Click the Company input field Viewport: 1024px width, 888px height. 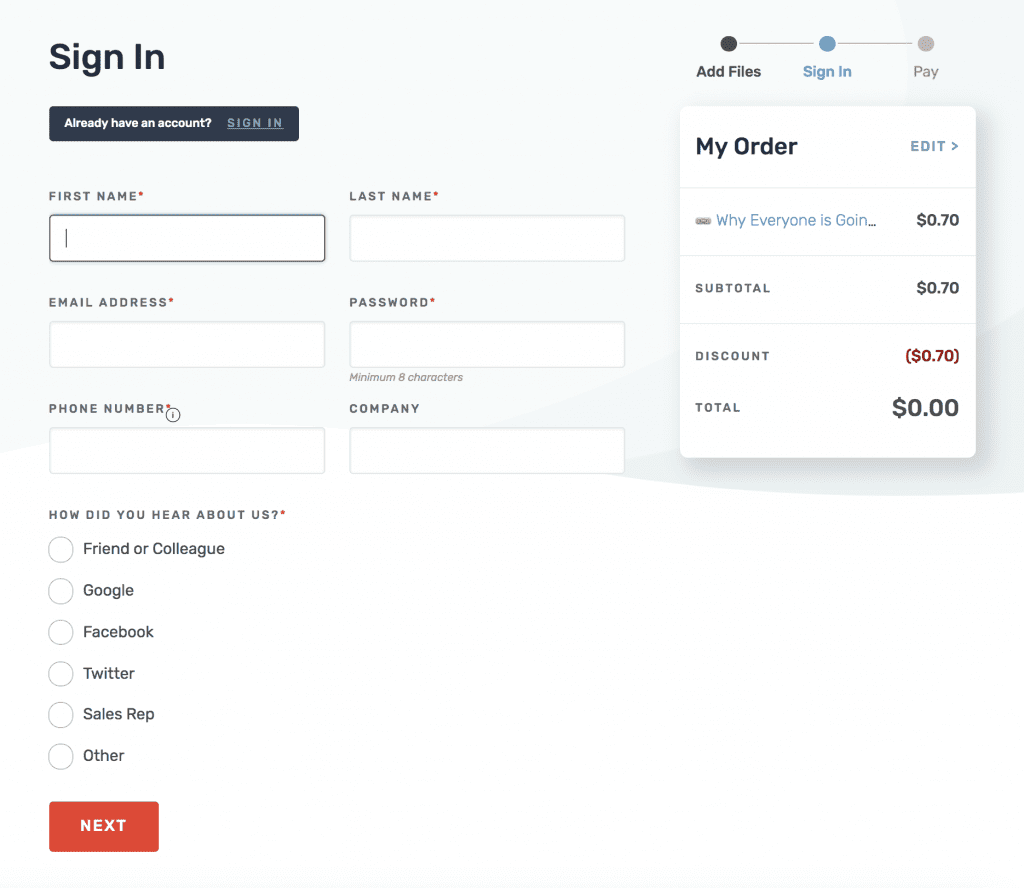point(487,451)
